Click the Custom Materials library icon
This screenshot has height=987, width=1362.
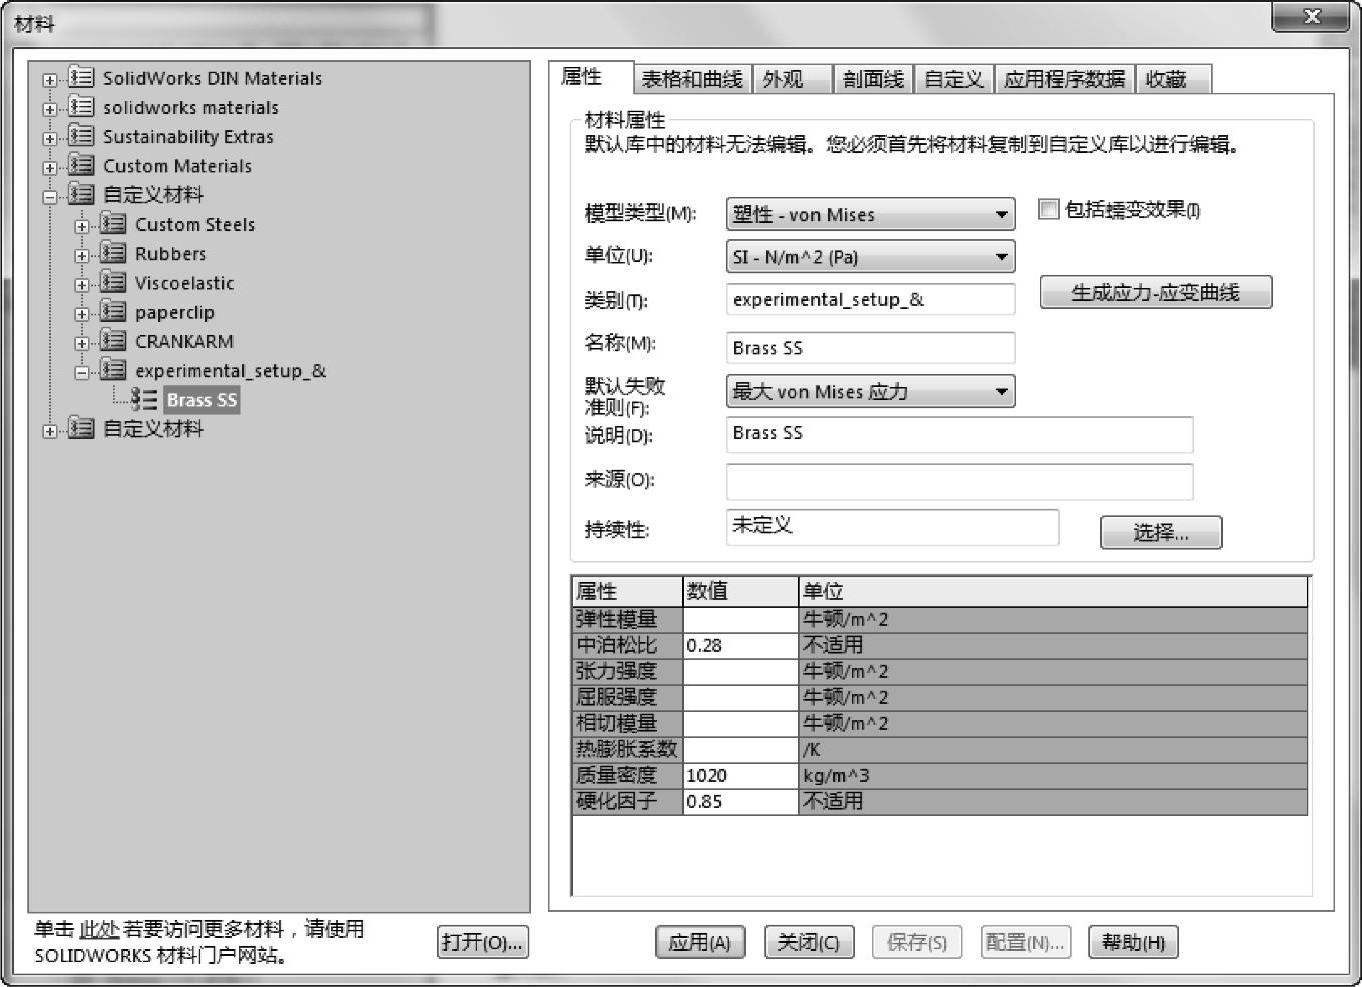point(81,165)
